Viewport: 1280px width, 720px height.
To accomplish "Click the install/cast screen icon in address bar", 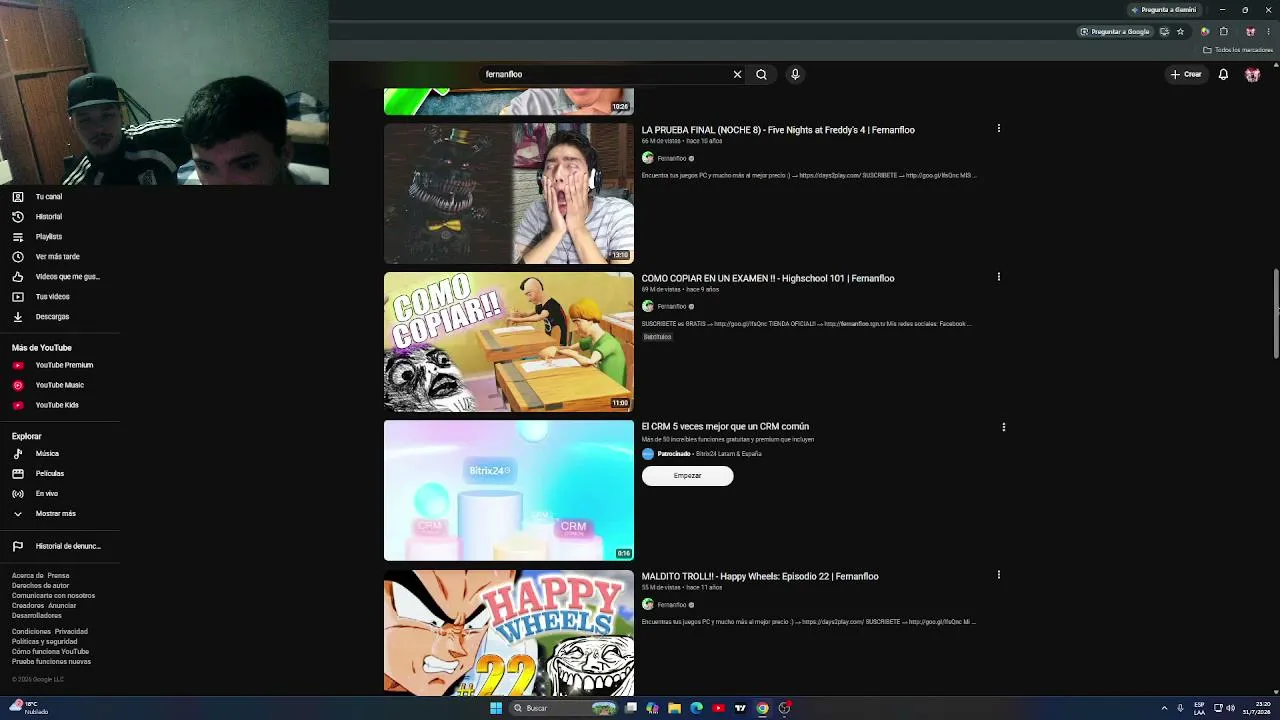I will click(1164, 32).
